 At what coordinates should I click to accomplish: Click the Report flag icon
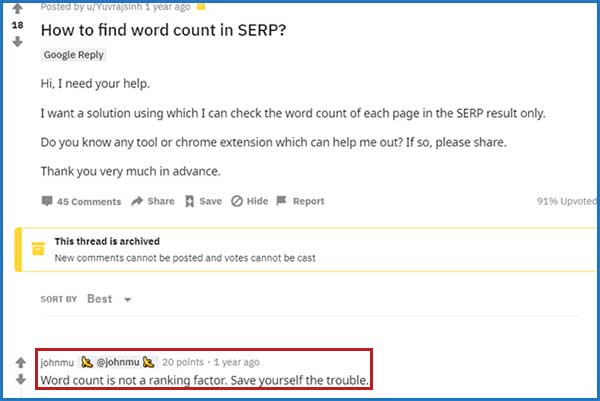(x=281, y=200)
